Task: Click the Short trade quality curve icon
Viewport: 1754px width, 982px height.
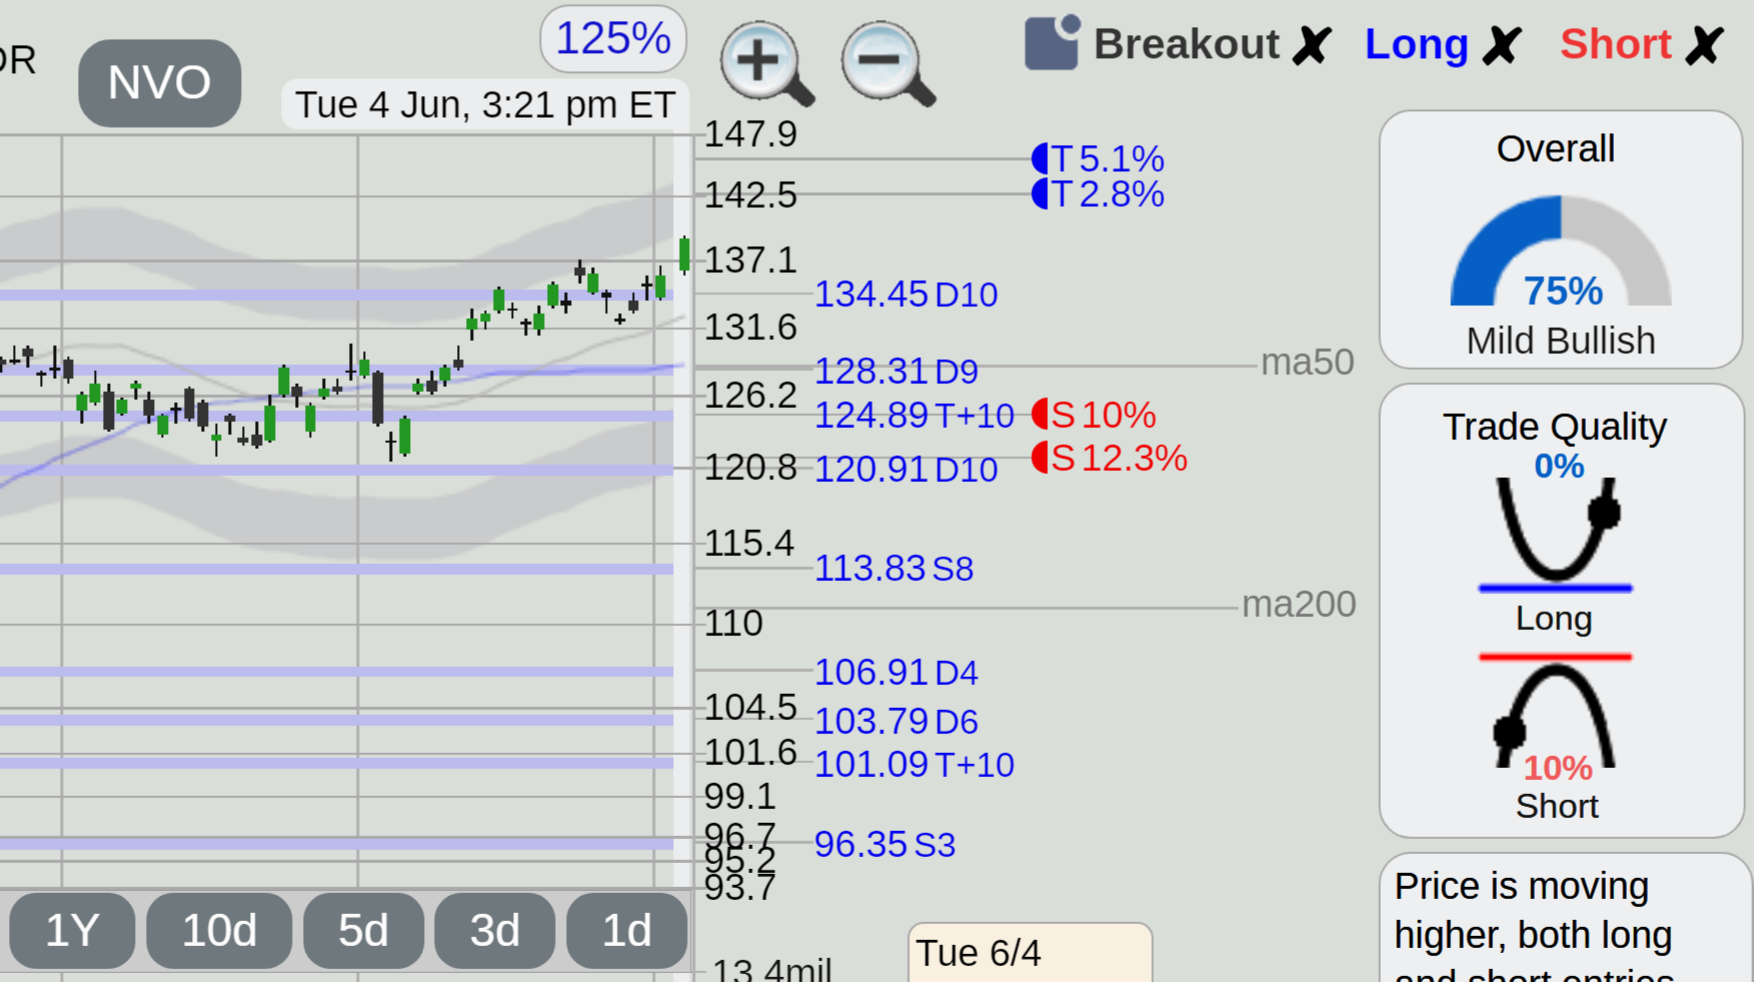Action: pos(1556,711)
